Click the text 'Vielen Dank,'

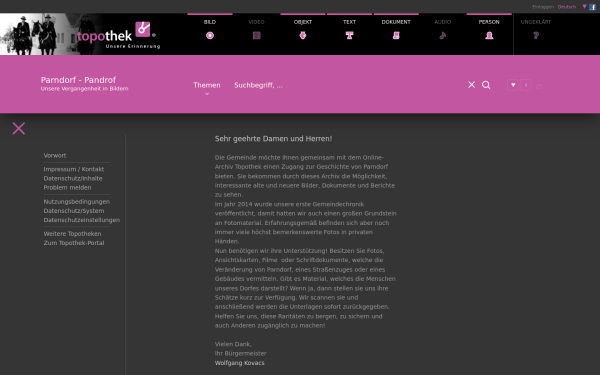tap(233, 344)
